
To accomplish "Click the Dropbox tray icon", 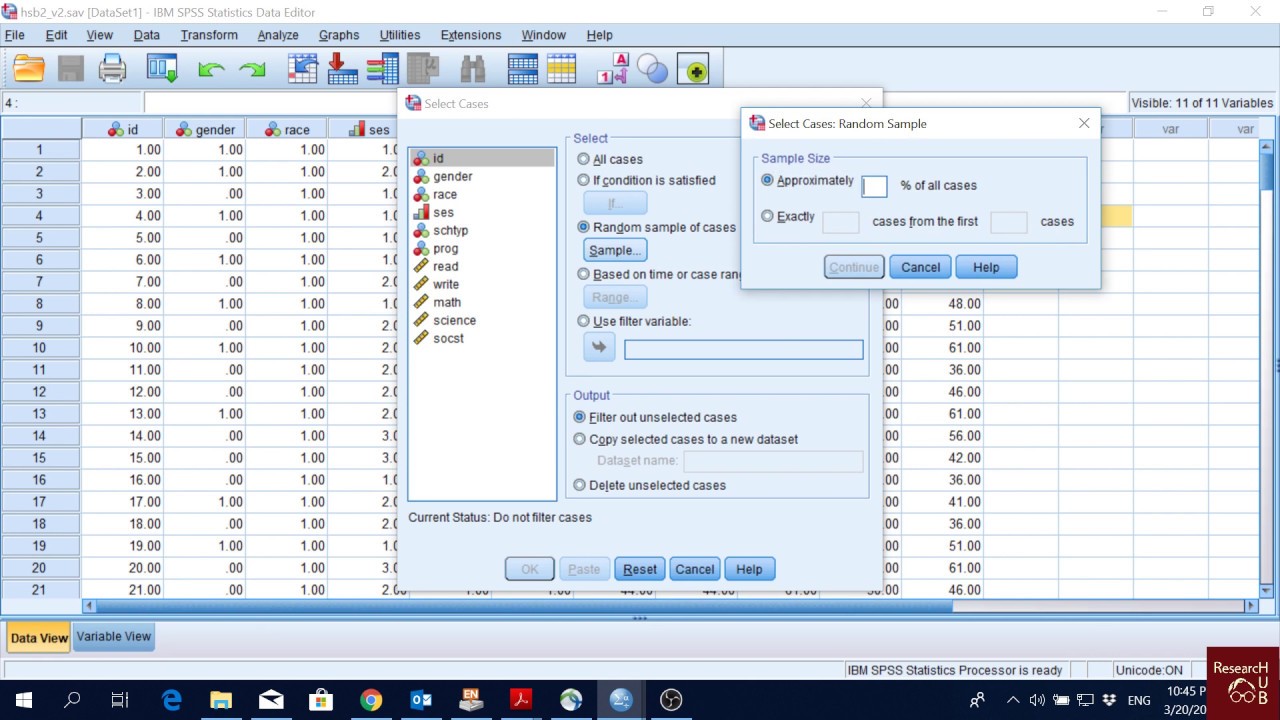I will 1109,700.
